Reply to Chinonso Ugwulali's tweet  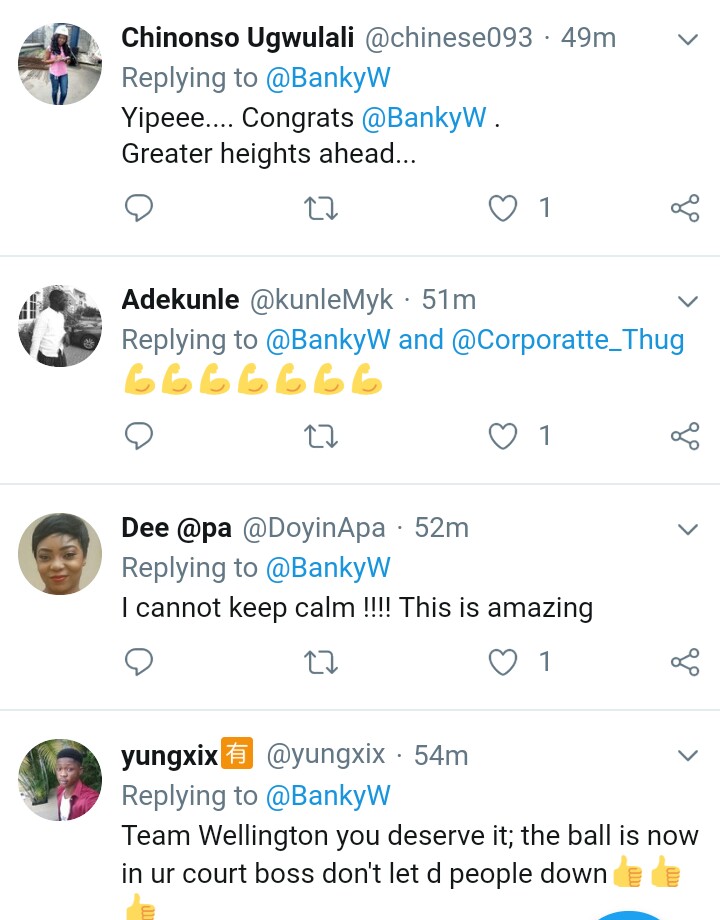pyautogui.click(x=138, y=208)
